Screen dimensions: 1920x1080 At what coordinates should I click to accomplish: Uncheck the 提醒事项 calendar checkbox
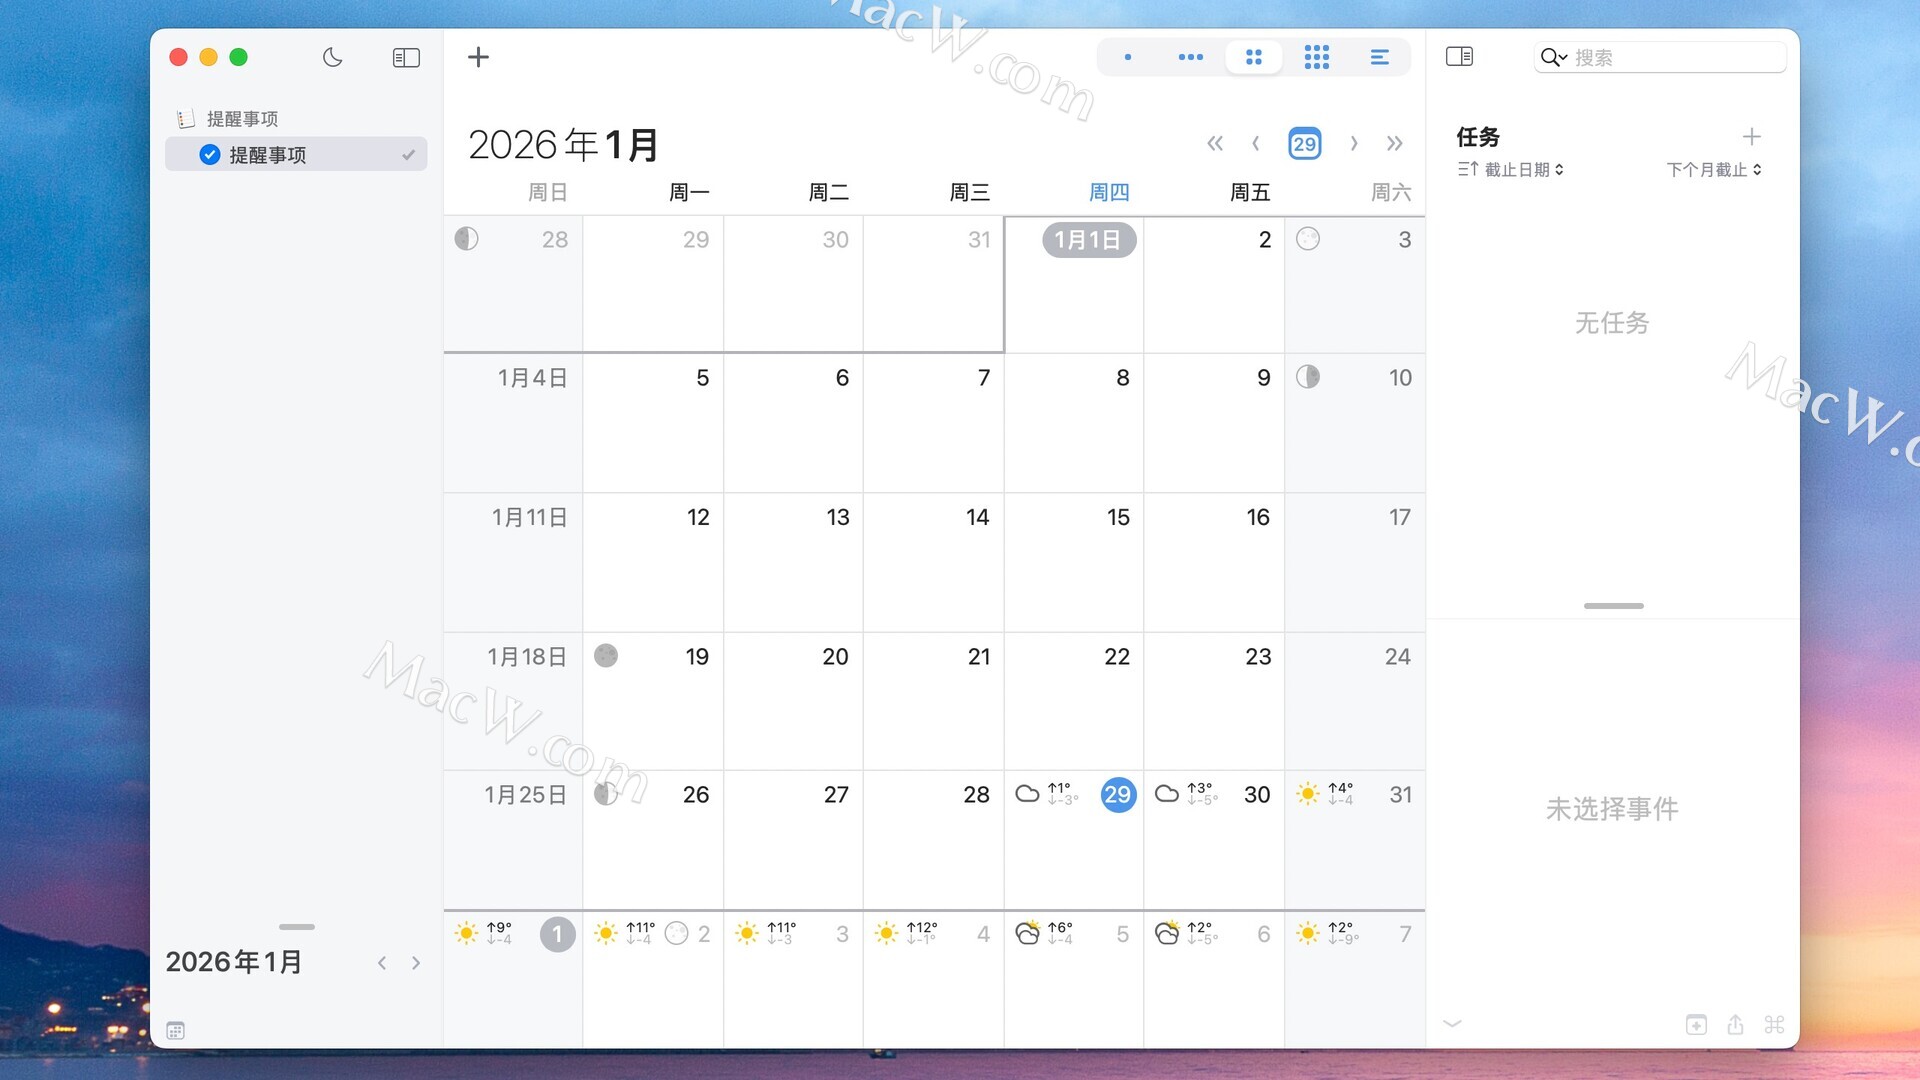pyautogui.click(x=210, y=155)
